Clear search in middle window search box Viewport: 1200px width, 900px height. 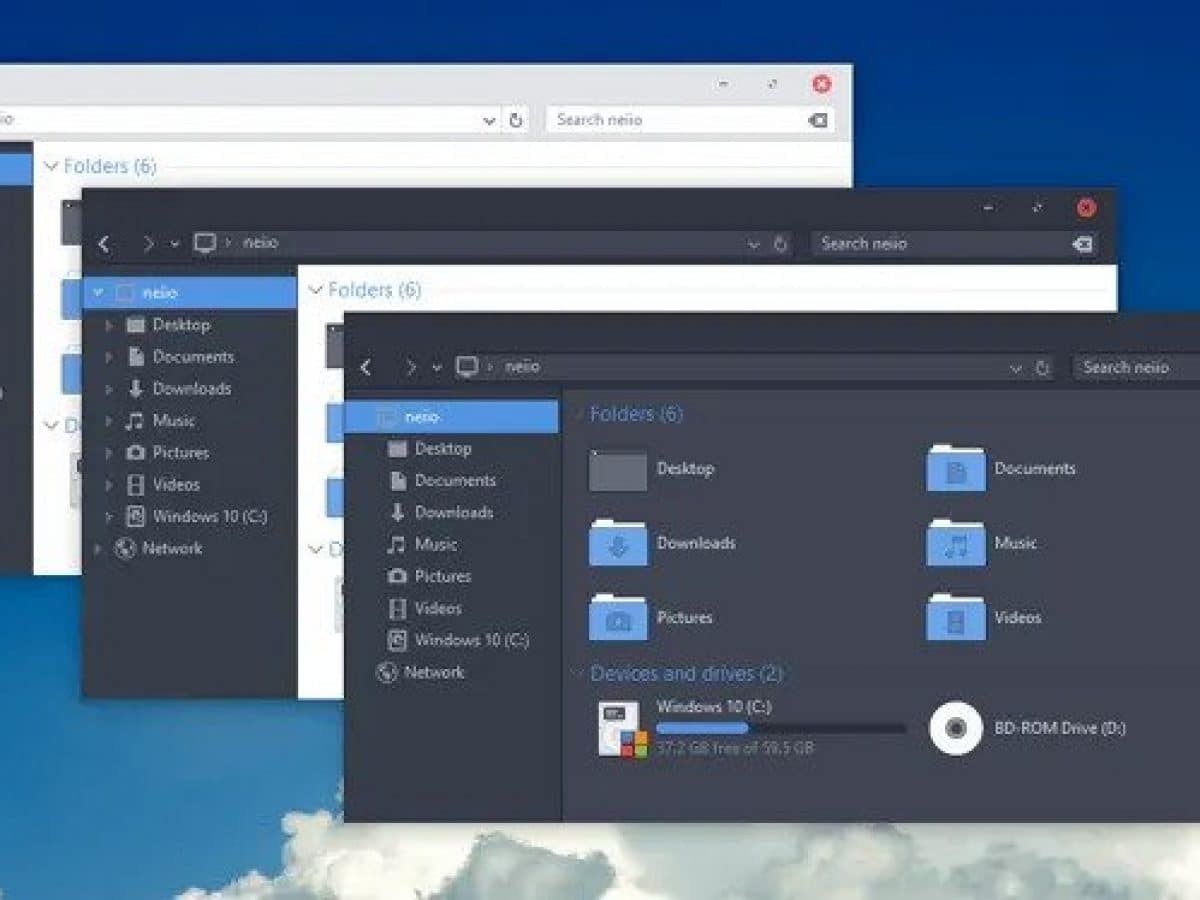[1082, 244]
